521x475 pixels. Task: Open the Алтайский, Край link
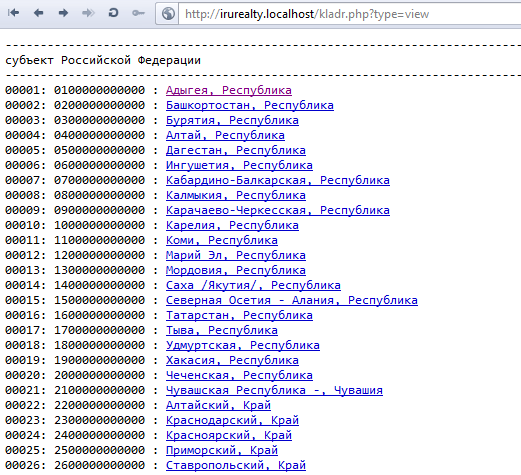pyautogui.click(x=218, y=405)
